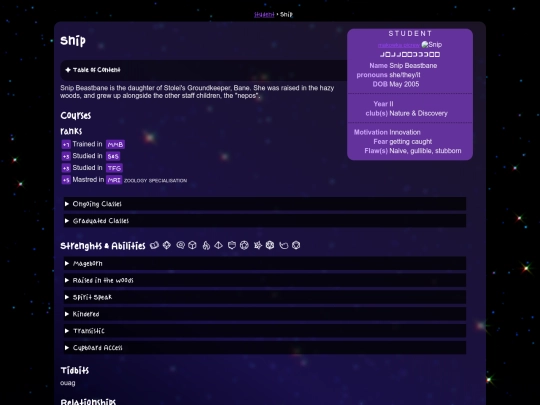The image size is (540, 405).
Task: Click the Motivation Innovation row
Action: [387, 132]
